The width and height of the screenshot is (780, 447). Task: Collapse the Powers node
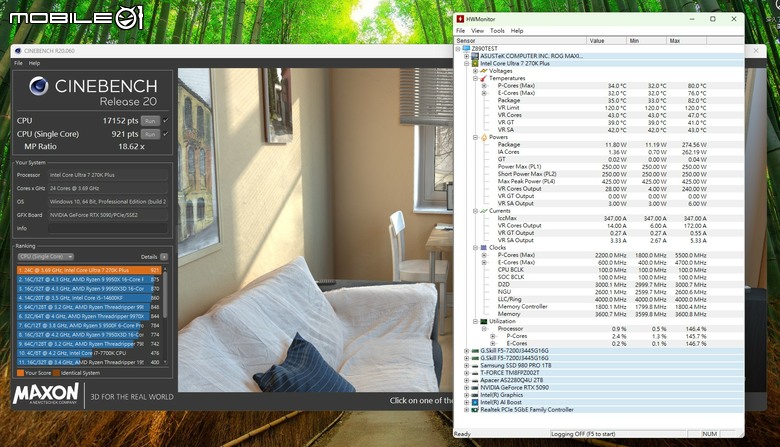click(x=476, y=137)
